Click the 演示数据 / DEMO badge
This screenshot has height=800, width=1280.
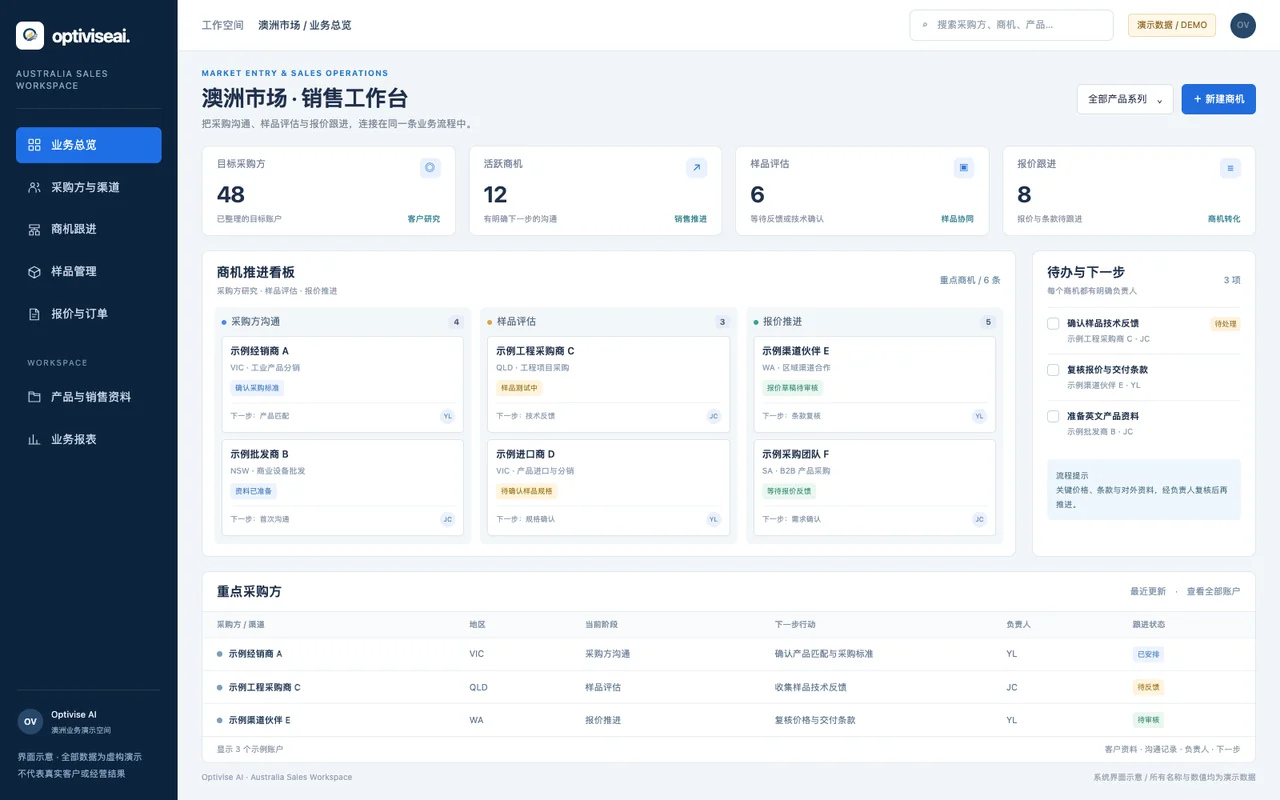(x=1172, y=25)
